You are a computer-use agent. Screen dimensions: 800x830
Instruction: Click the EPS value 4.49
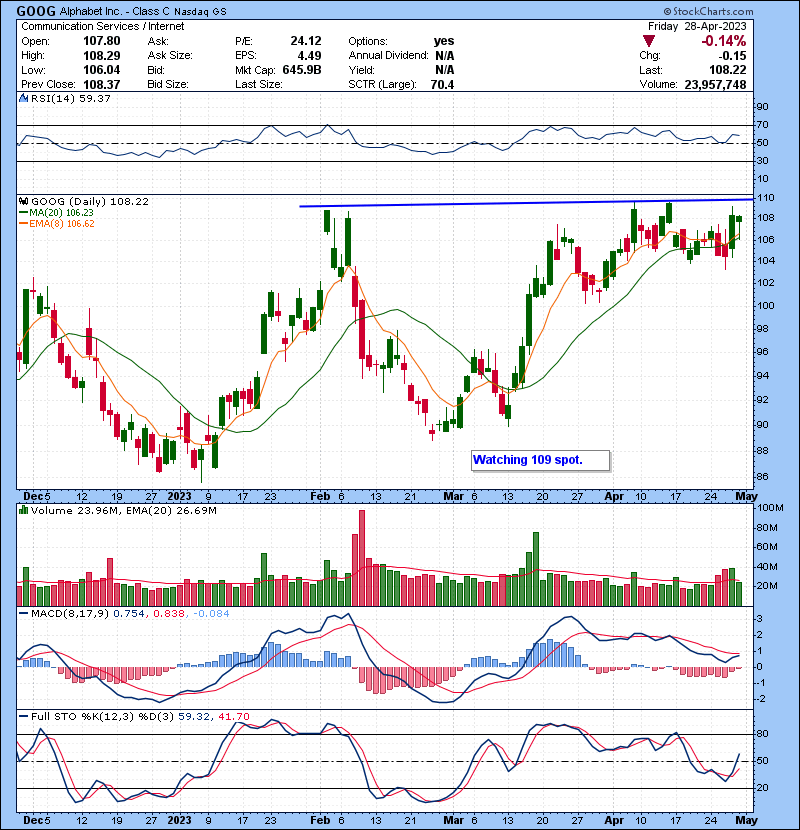pos(309,56)
